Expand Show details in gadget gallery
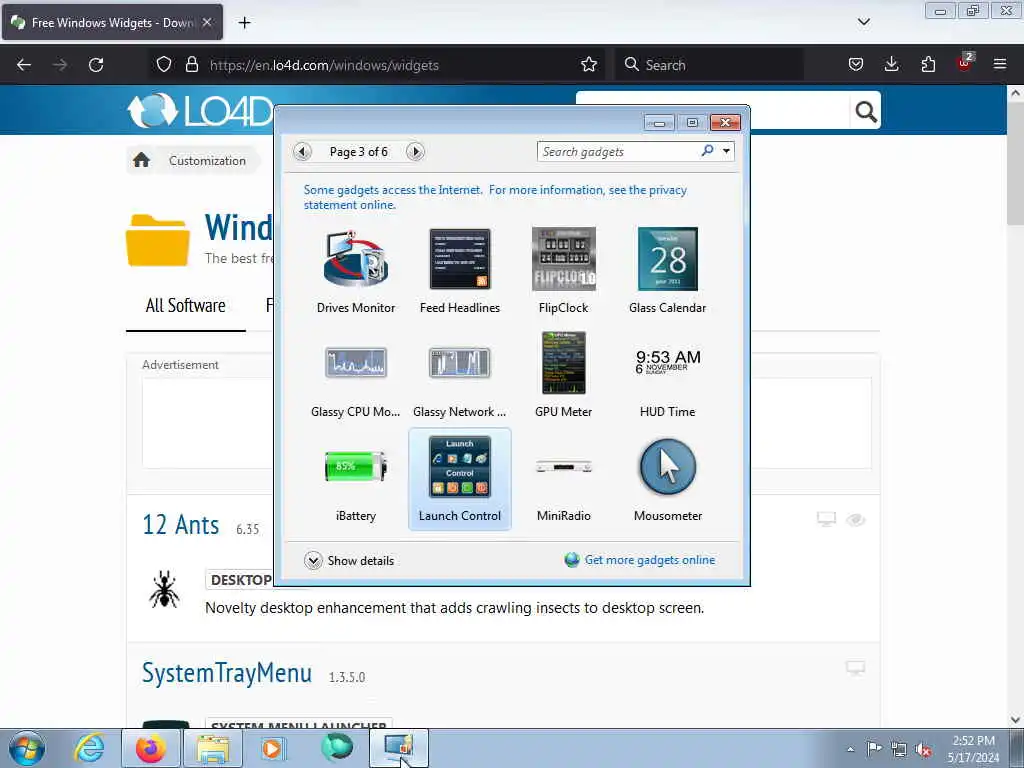This screenshot has width=1024, height=768. pyautogui.click(x=349, y=560)
